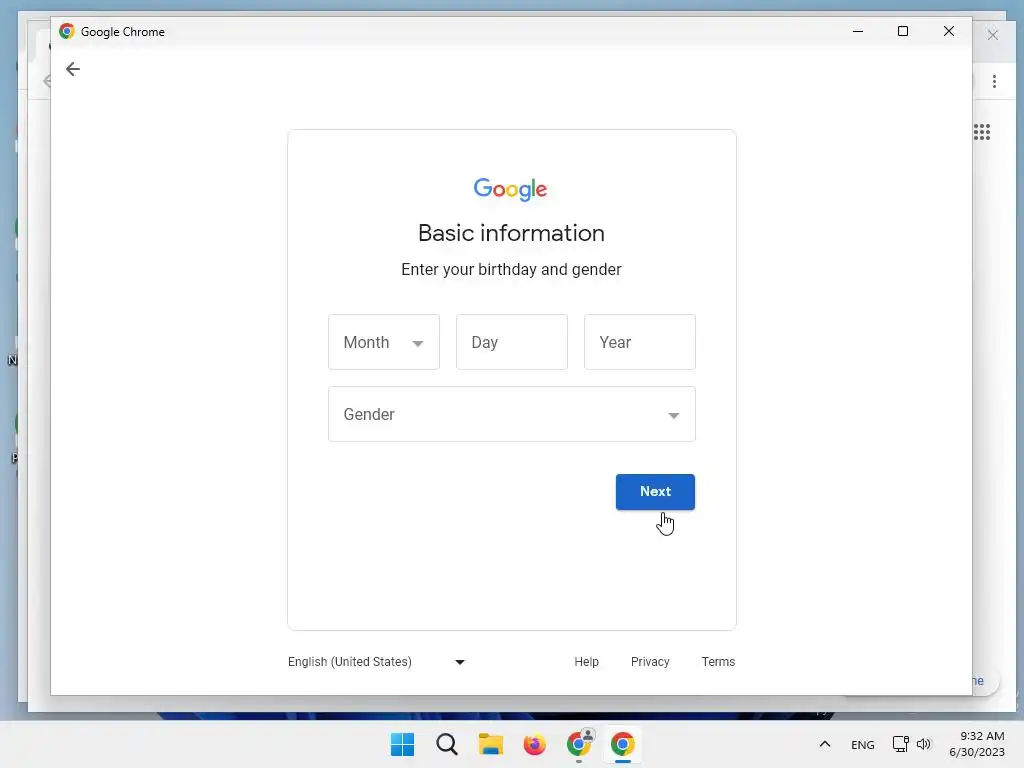Switch to Chrome with profile badge in taskbar
1024x768 pixels.
[x=579, y=744]
